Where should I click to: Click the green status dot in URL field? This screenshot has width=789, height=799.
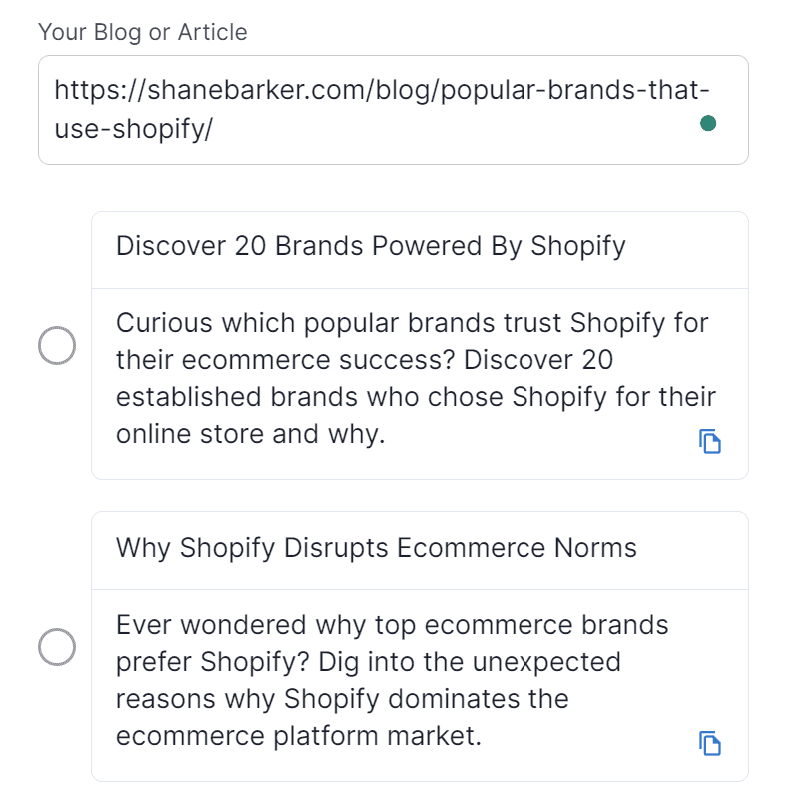(708, 123)
